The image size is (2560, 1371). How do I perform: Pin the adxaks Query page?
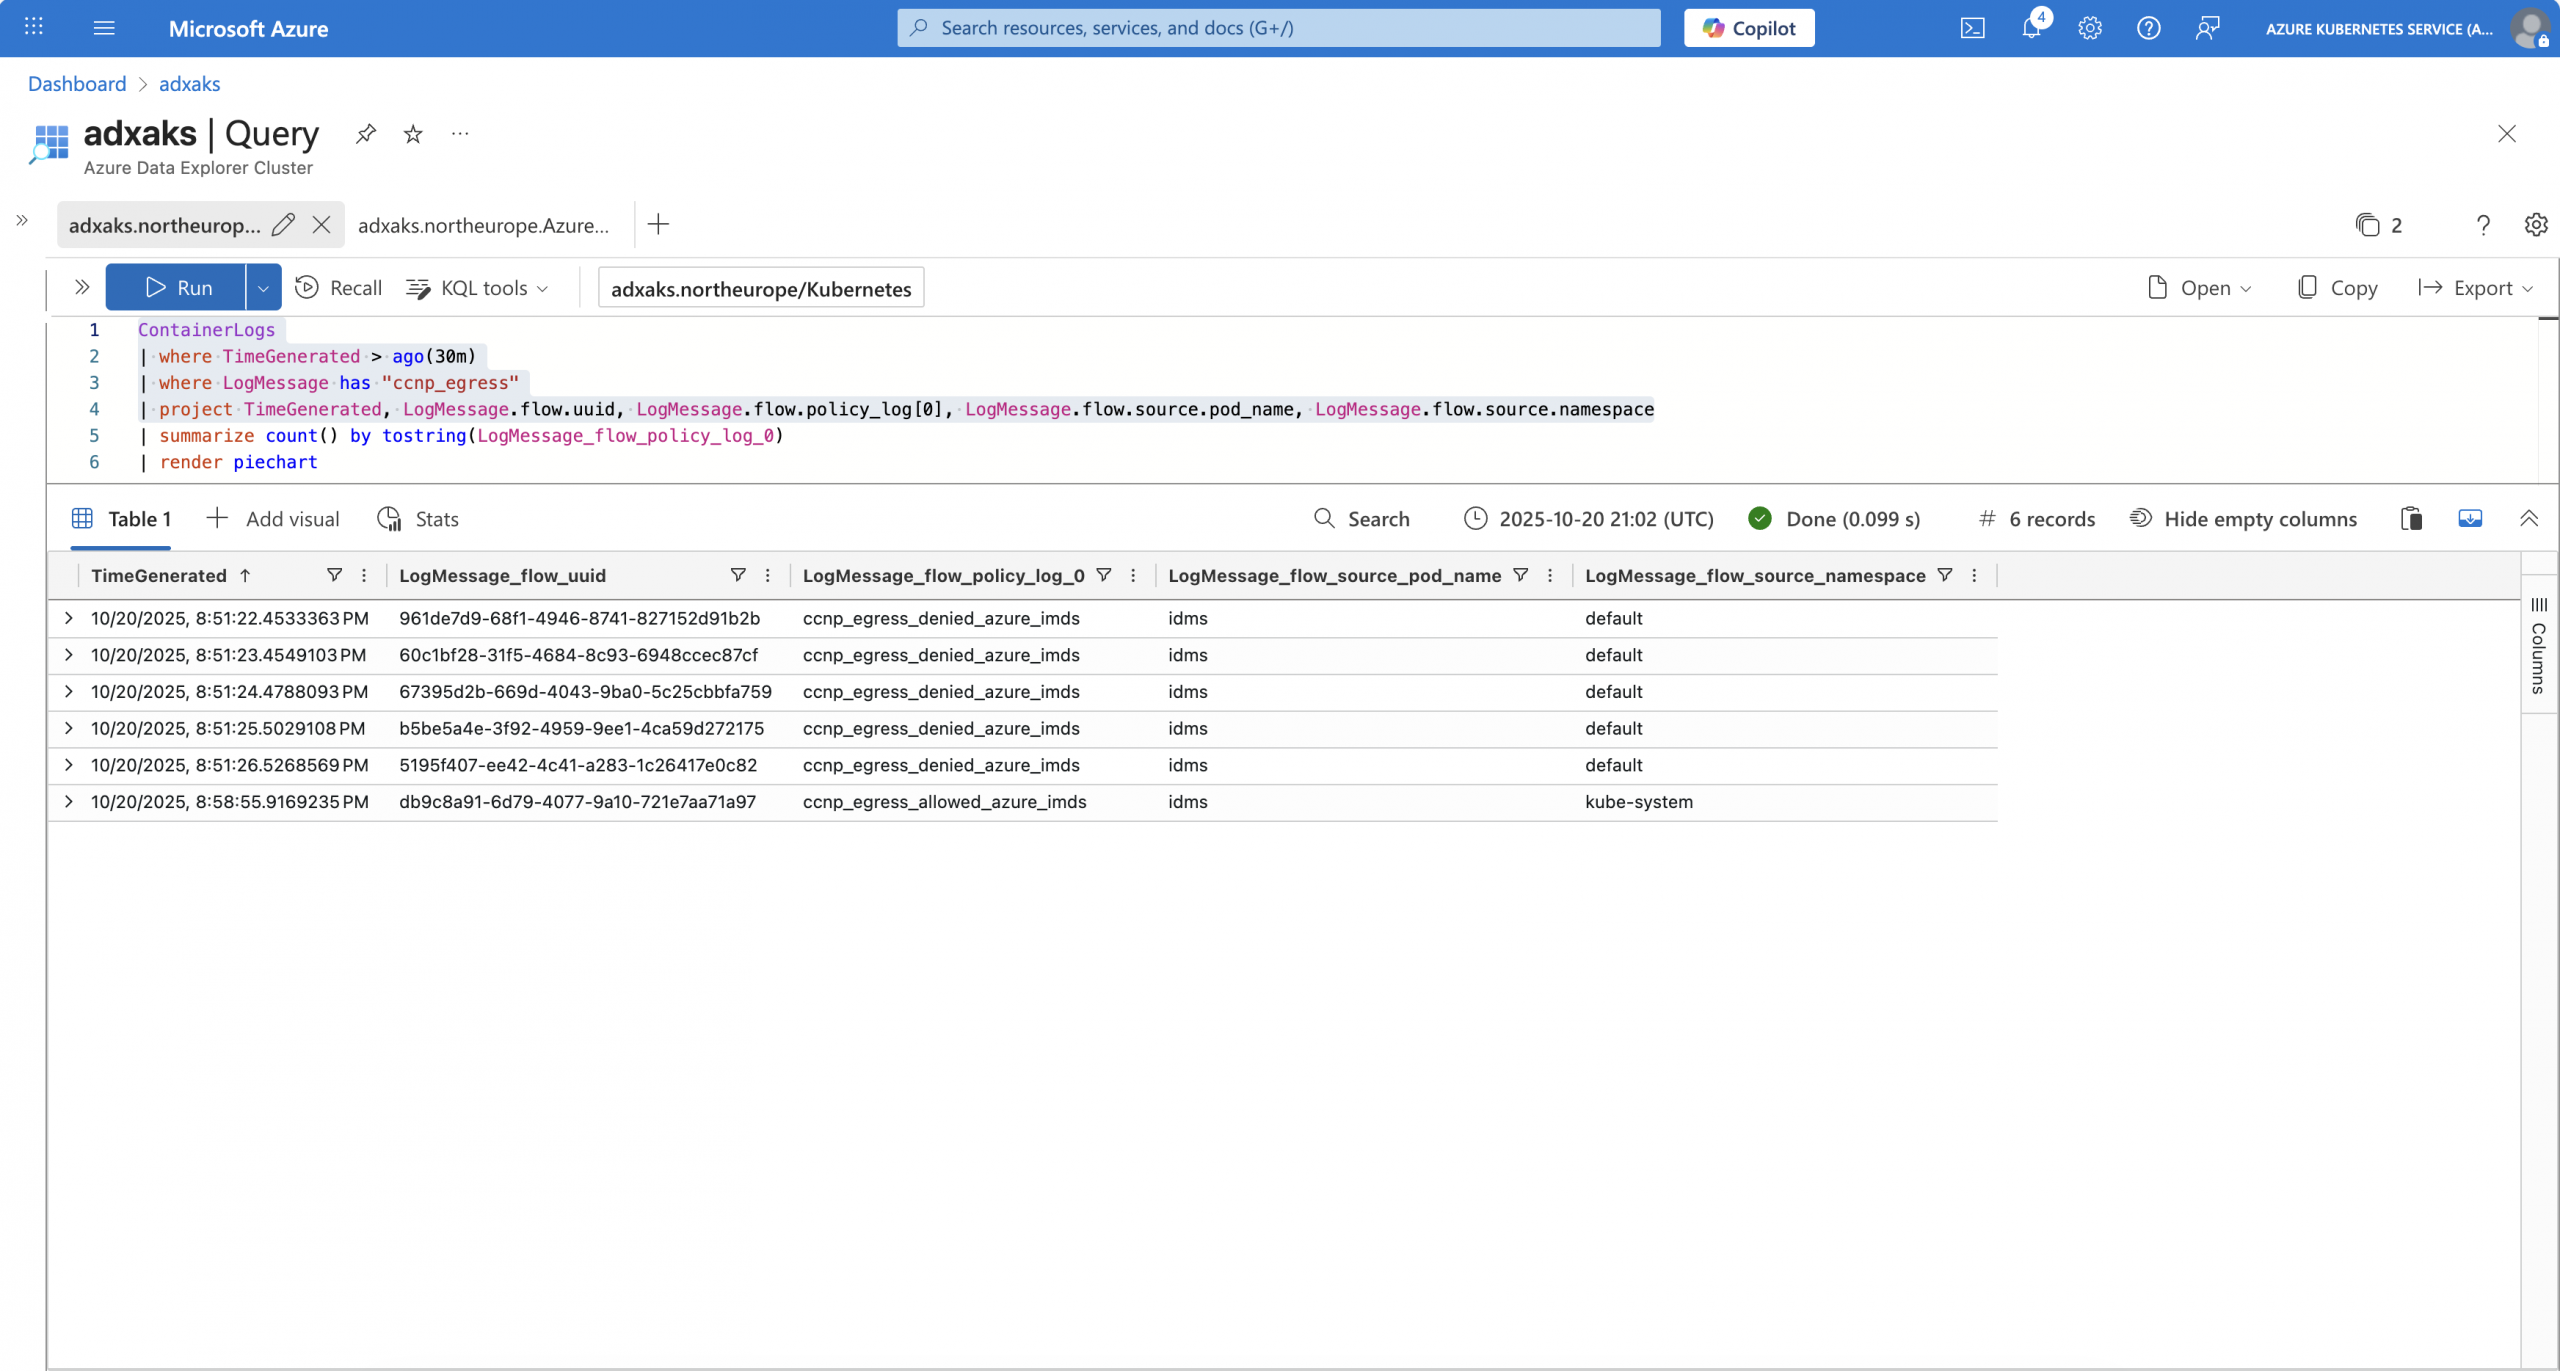[366, 133]
